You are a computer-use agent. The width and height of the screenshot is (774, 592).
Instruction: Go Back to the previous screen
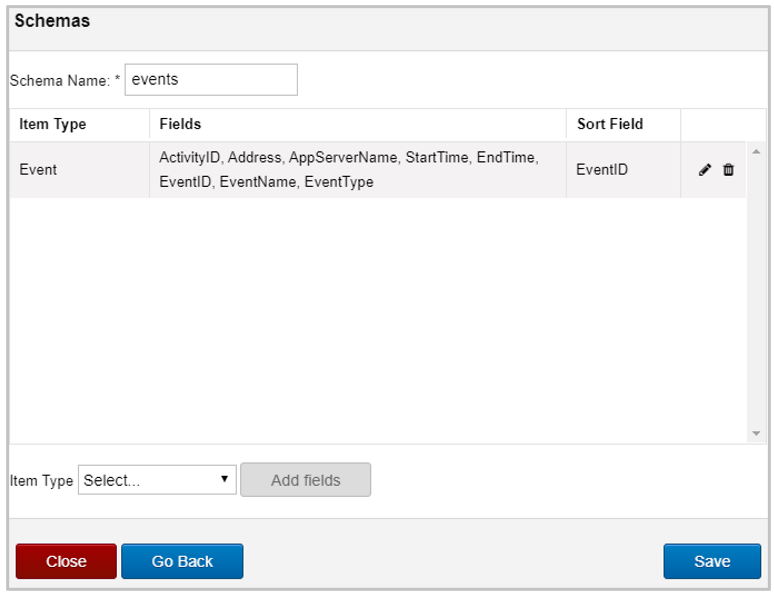[182, 561]
